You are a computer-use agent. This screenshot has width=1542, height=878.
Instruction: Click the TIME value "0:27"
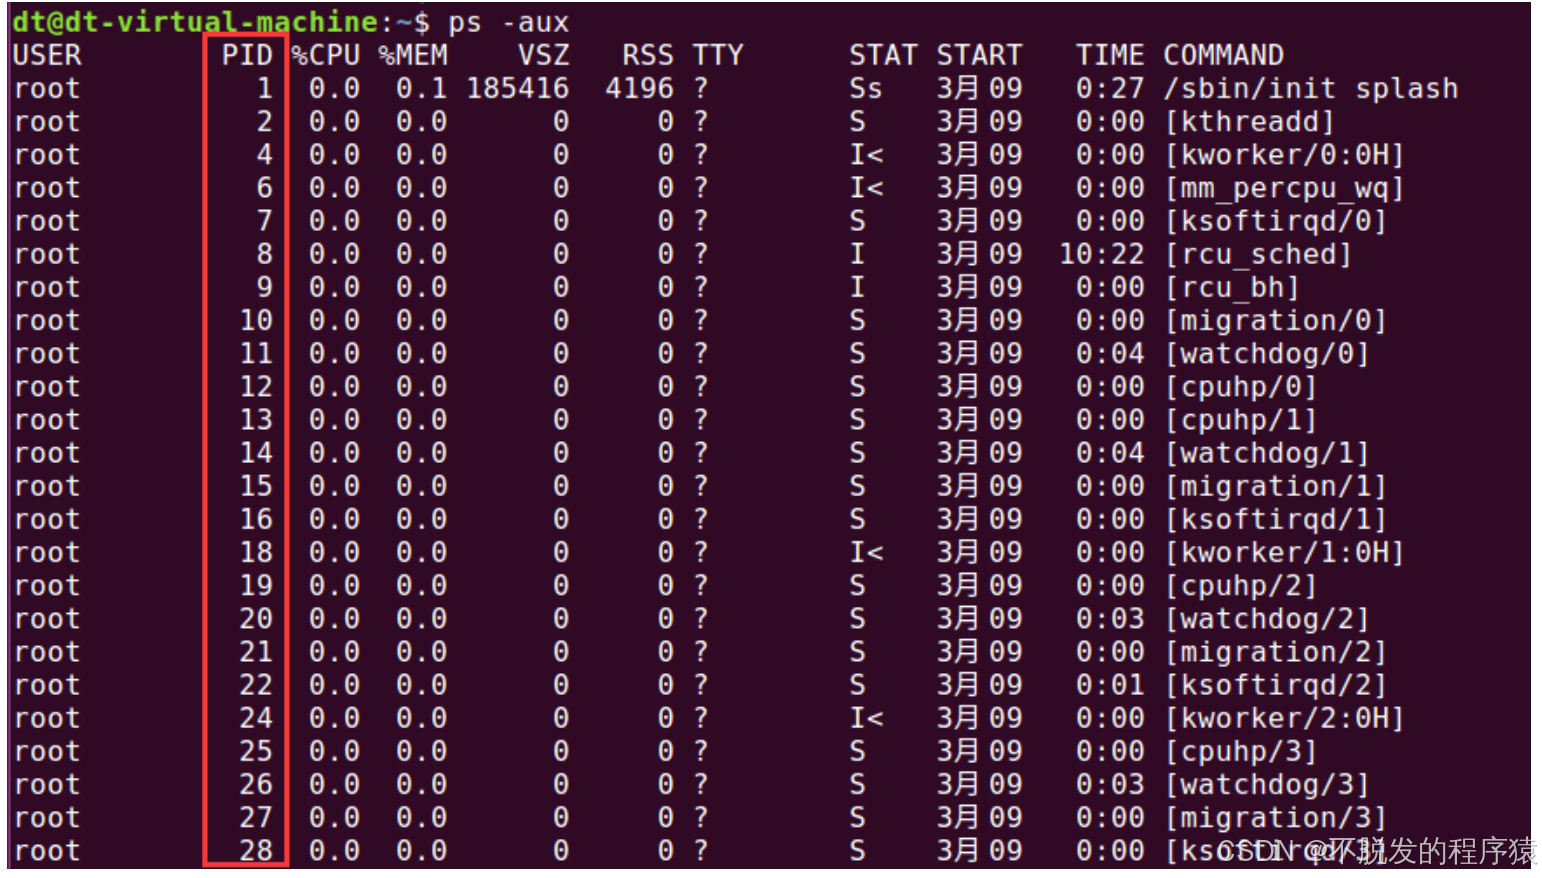(x=1110, y=88)
